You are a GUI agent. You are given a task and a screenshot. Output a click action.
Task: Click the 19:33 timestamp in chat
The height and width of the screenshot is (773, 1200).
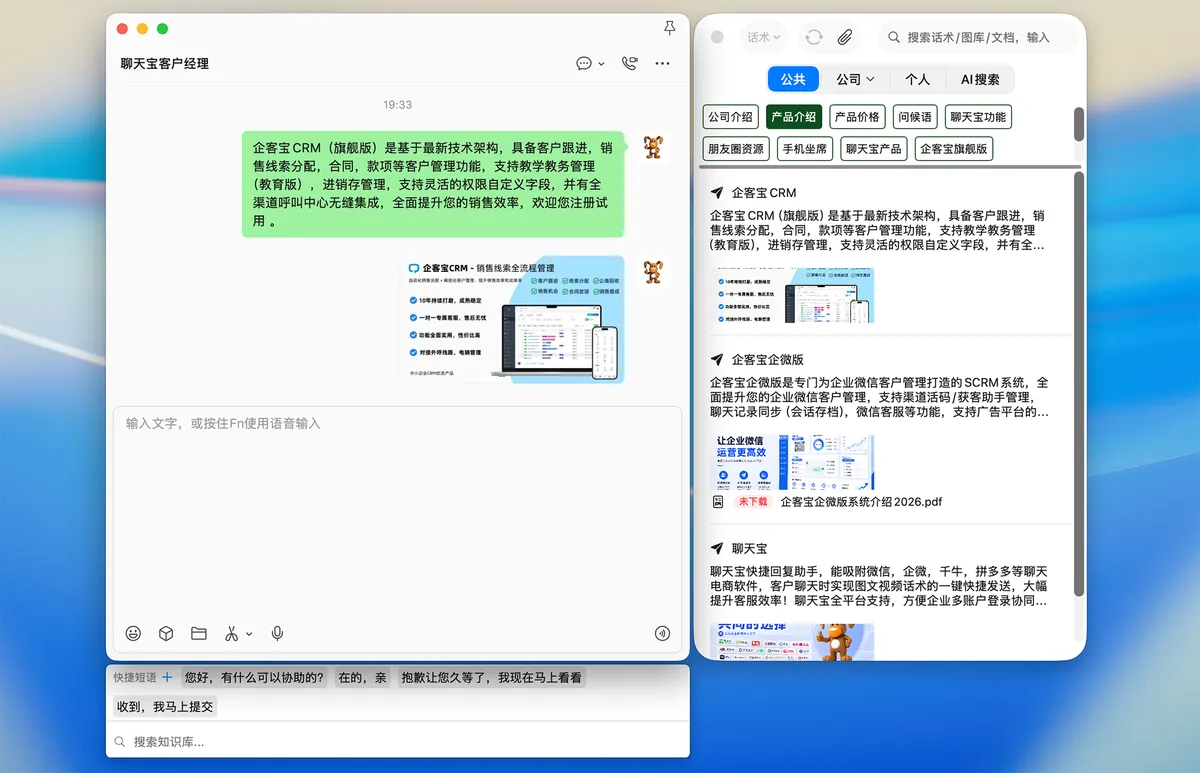[397, 104]
